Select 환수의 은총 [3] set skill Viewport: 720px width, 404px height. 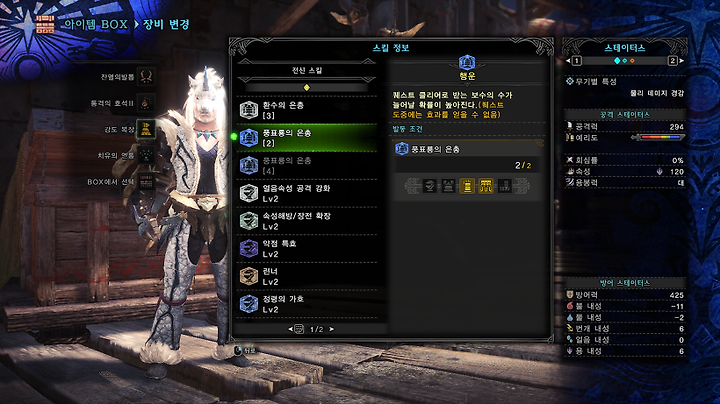tap(307, 110)
